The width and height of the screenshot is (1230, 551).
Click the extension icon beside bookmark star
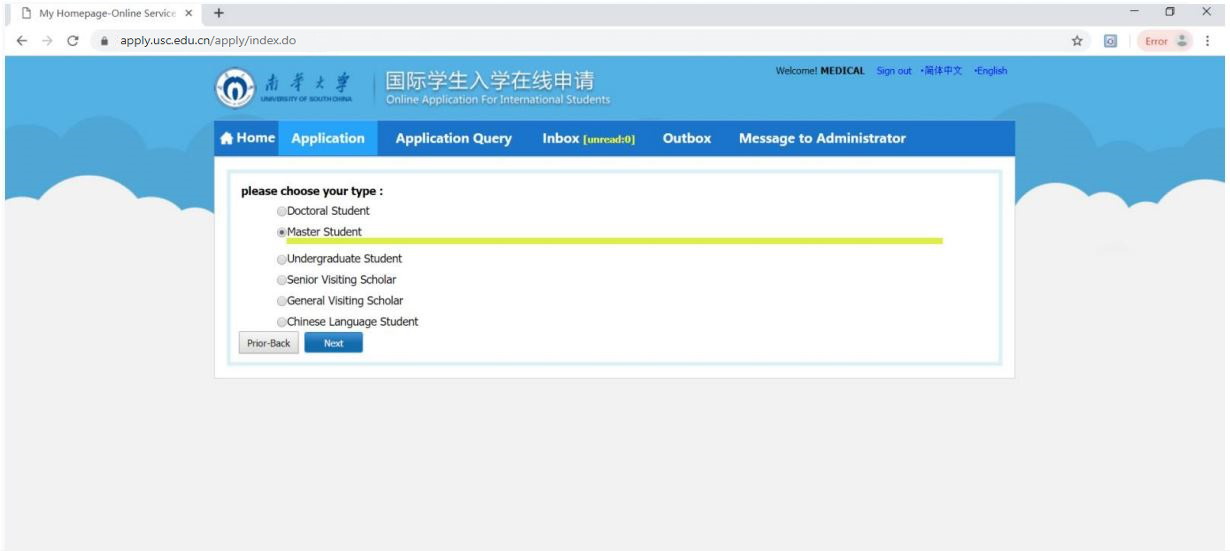(x=1110, y=41)
